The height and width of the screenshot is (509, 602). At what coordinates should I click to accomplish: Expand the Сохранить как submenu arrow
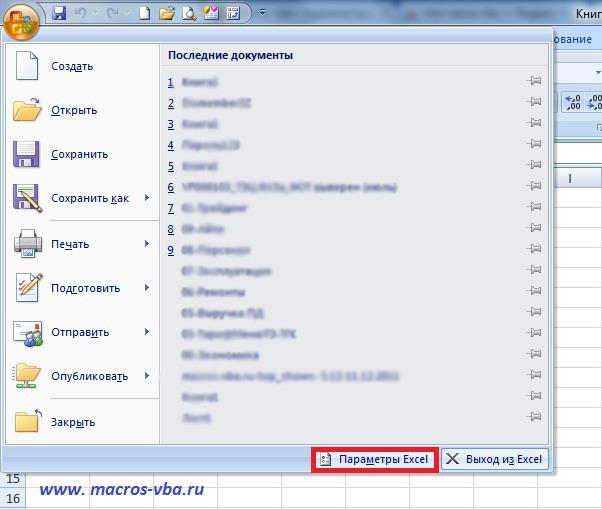click(x=147, y=198)
